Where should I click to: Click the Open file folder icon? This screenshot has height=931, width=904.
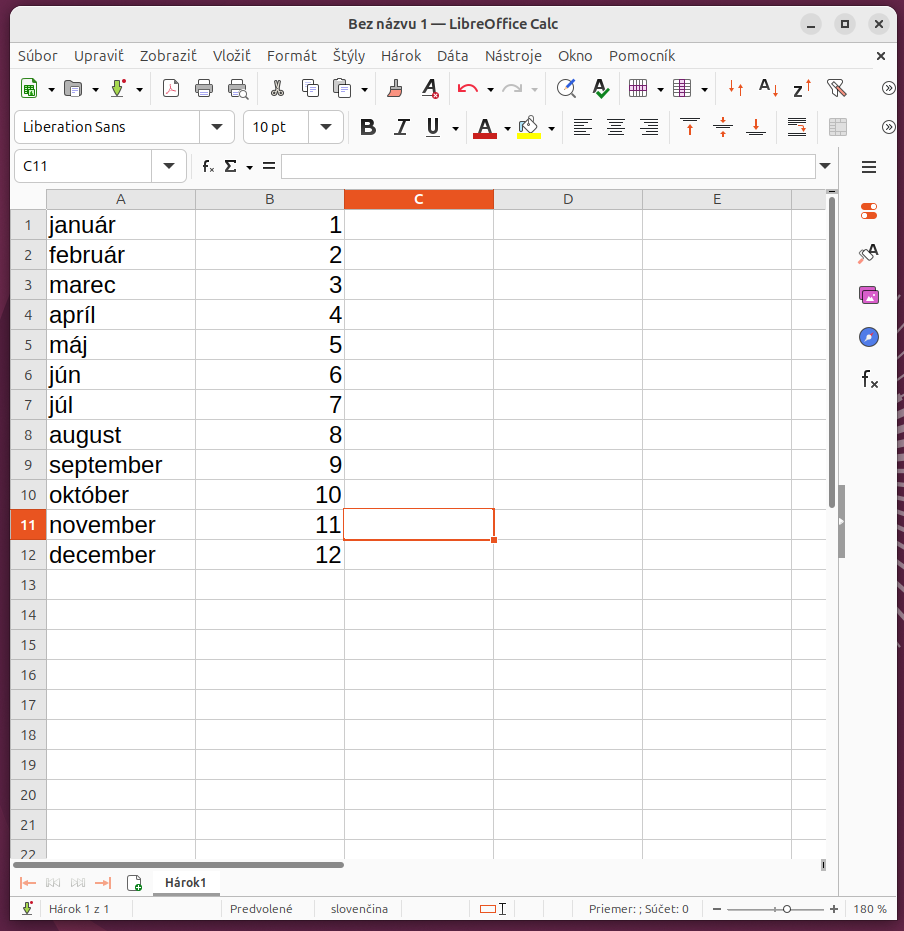73,89
